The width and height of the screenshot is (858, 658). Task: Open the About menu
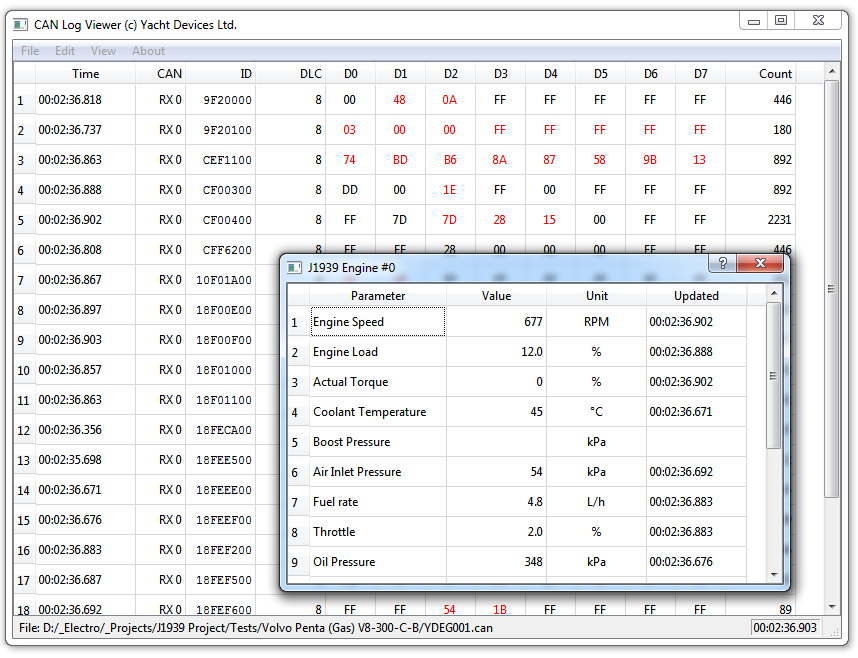[x=148, y=51]
